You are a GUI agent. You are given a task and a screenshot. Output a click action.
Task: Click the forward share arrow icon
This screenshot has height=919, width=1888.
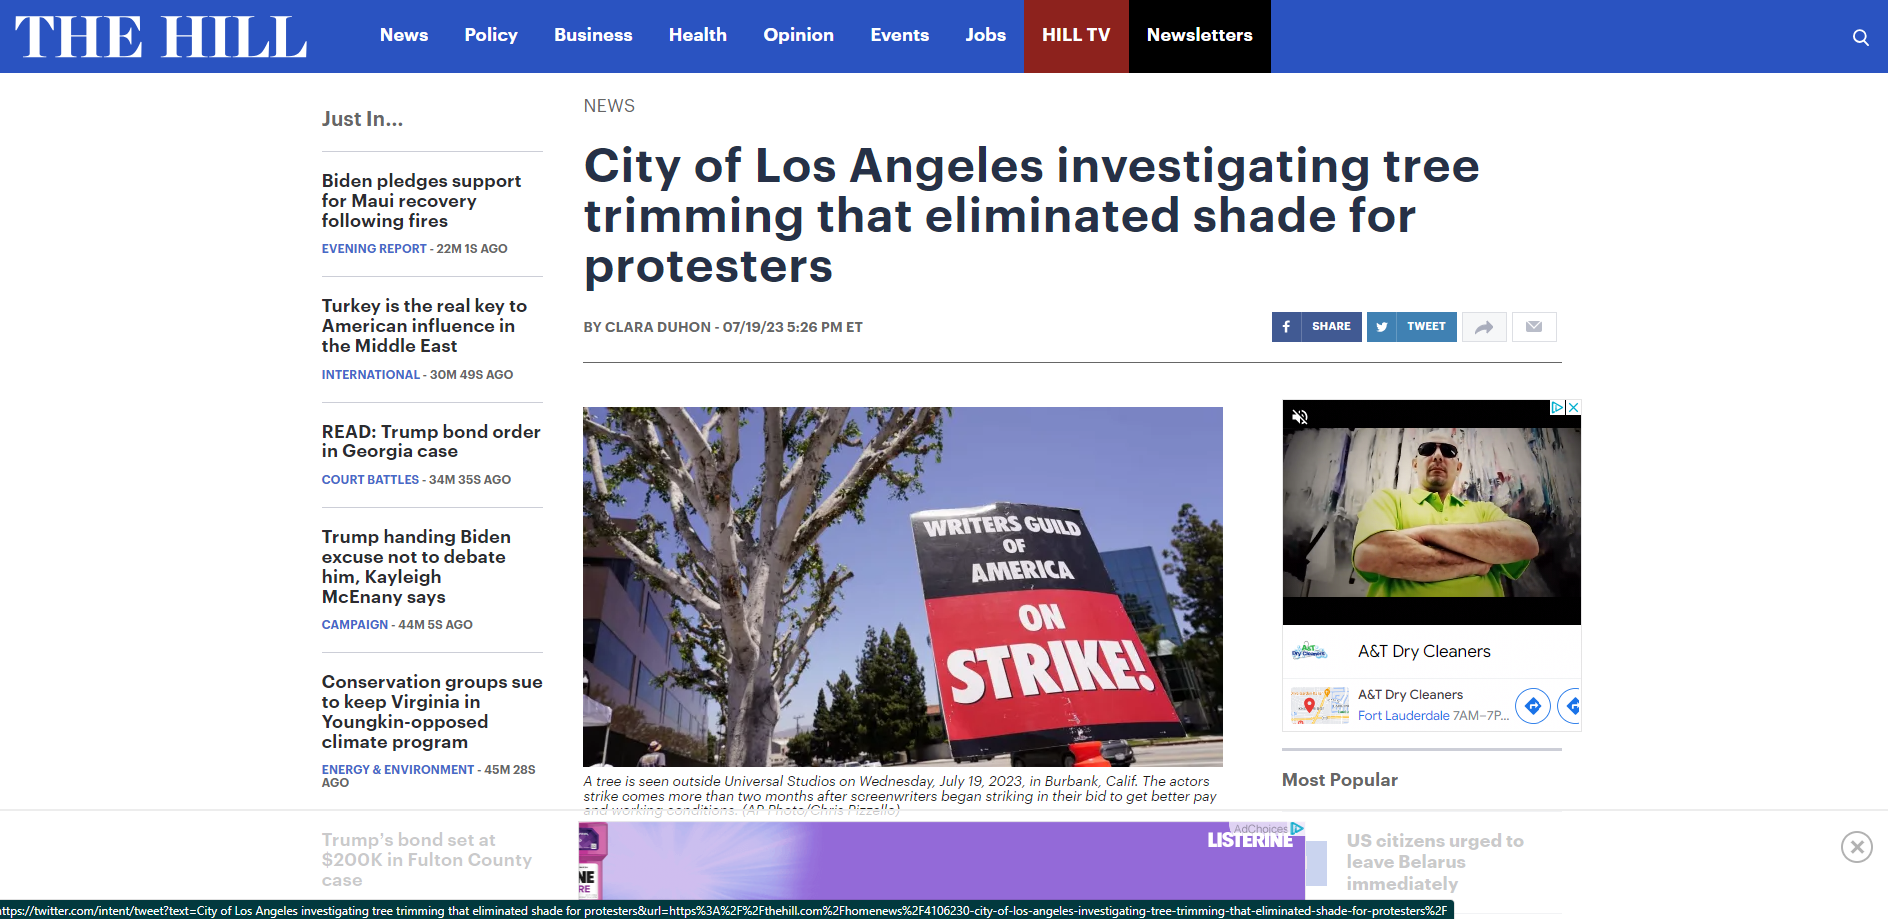tap(1484, 327)
